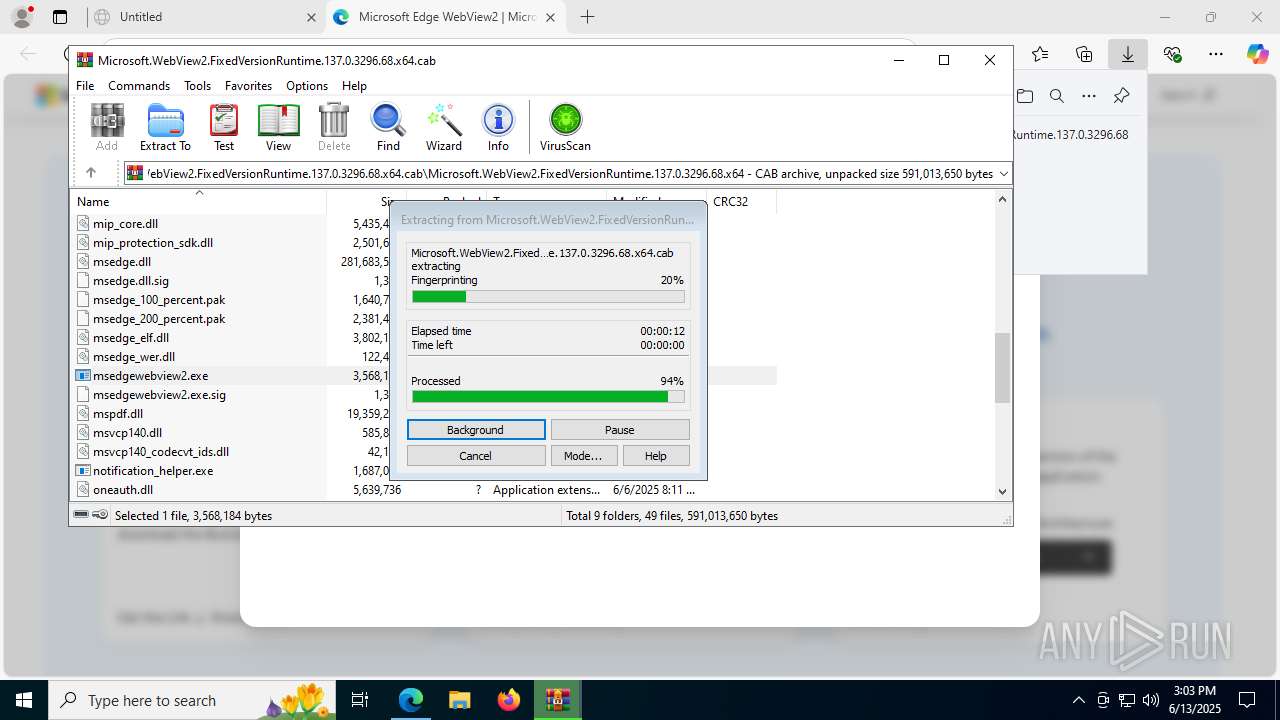Select oneauth.dll file
This screenshot has width=1280, height=720.
122,490
